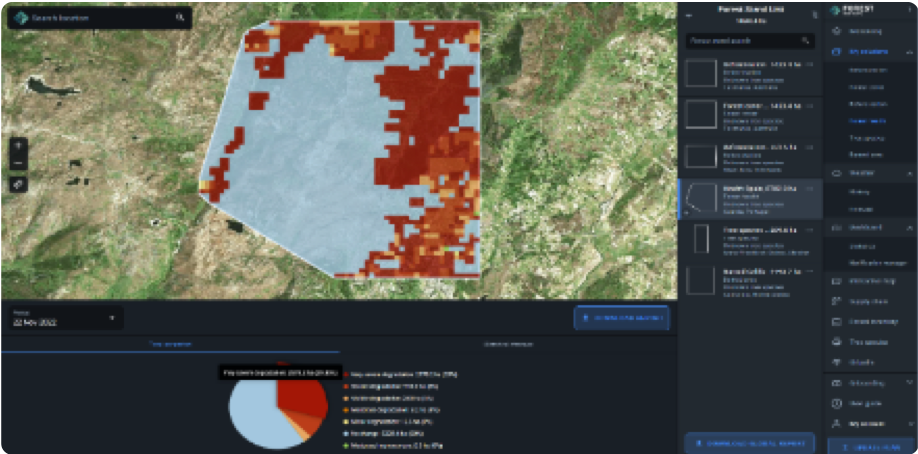
Task: Click the light blue No change legend swatch
Action: (345, 435)
